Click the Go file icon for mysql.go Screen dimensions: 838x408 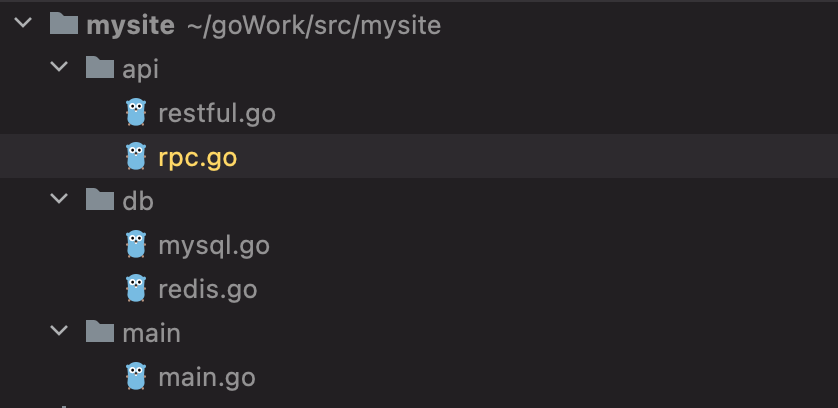coord(136,244)
